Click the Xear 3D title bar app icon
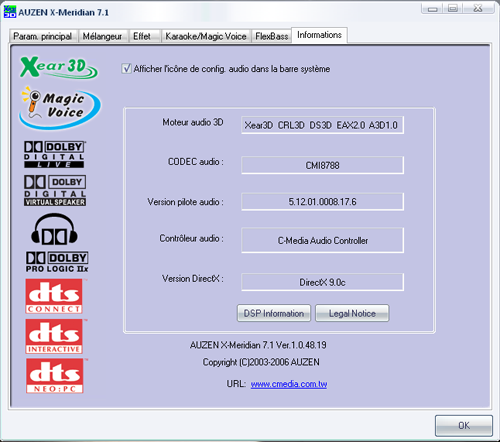 pos(10,12)
